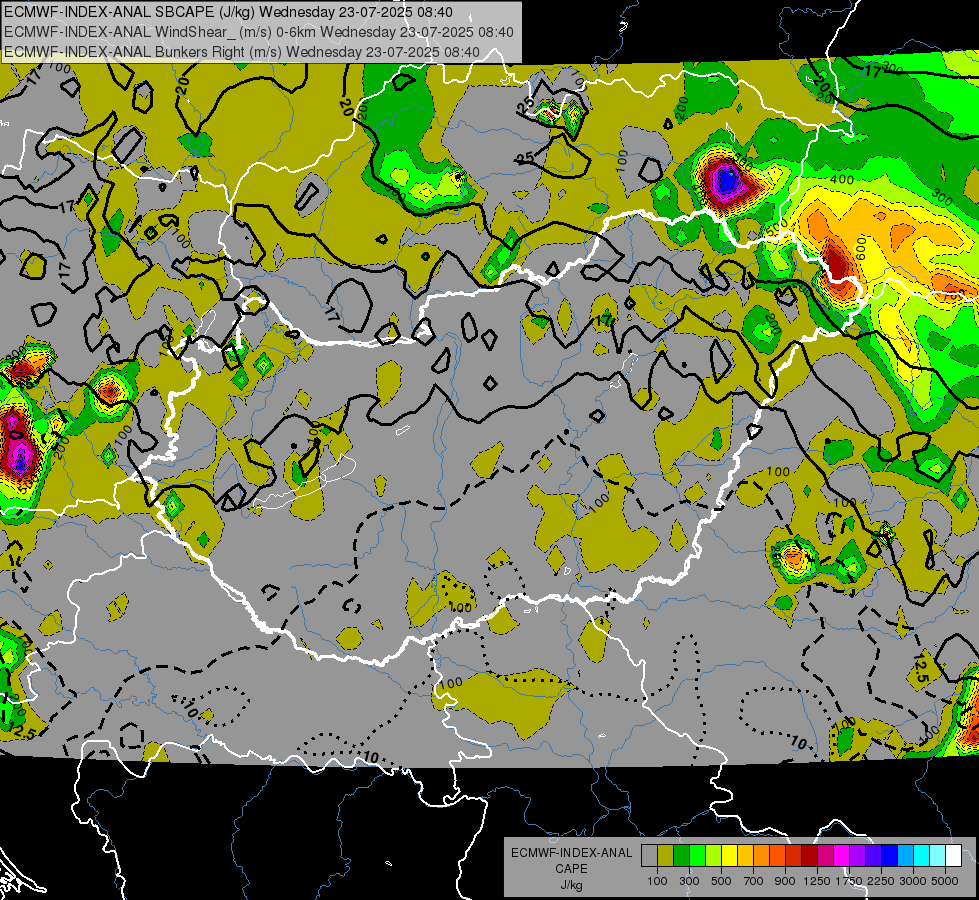Click the 500 value under the legend bar
Image resolution: width=979 pixels, height=900 pixels.
[x=721, y=881]
